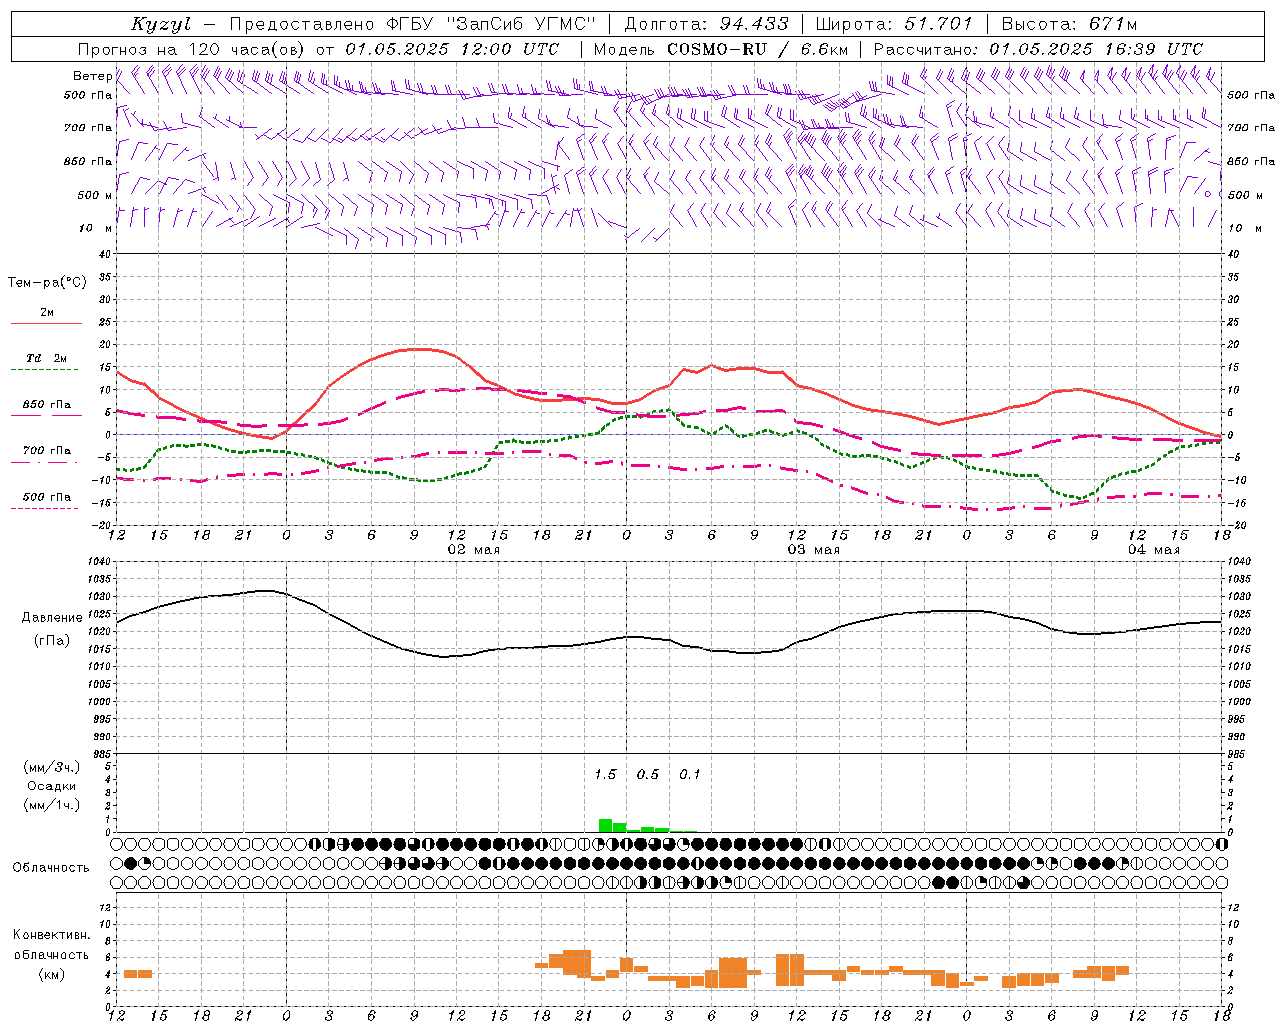This screenshot has width=1280, height=1024.
Task: Click the "Высота: 671м" header field
Action: point(1069,24)
